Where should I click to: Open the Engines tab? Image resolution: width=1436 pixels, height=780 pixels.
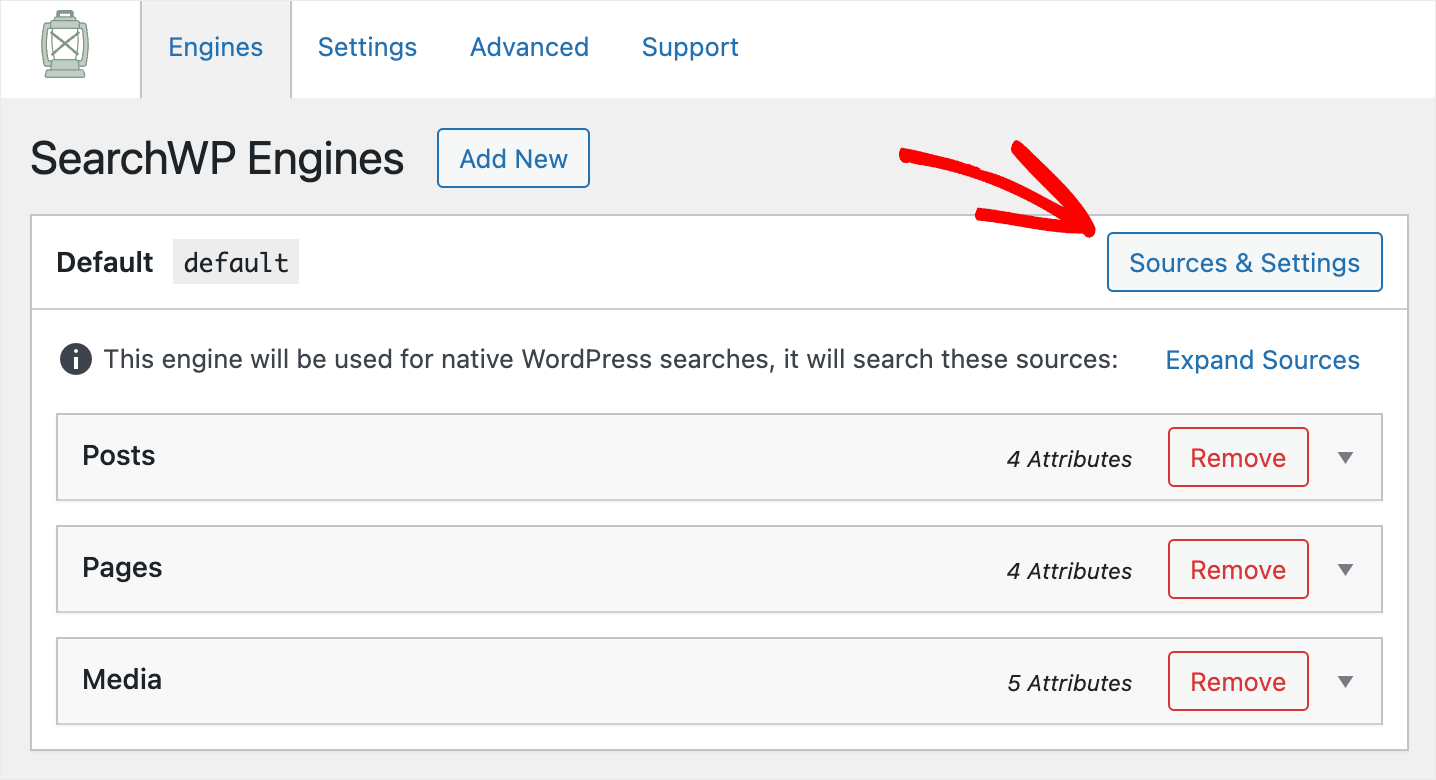point(216,48)
